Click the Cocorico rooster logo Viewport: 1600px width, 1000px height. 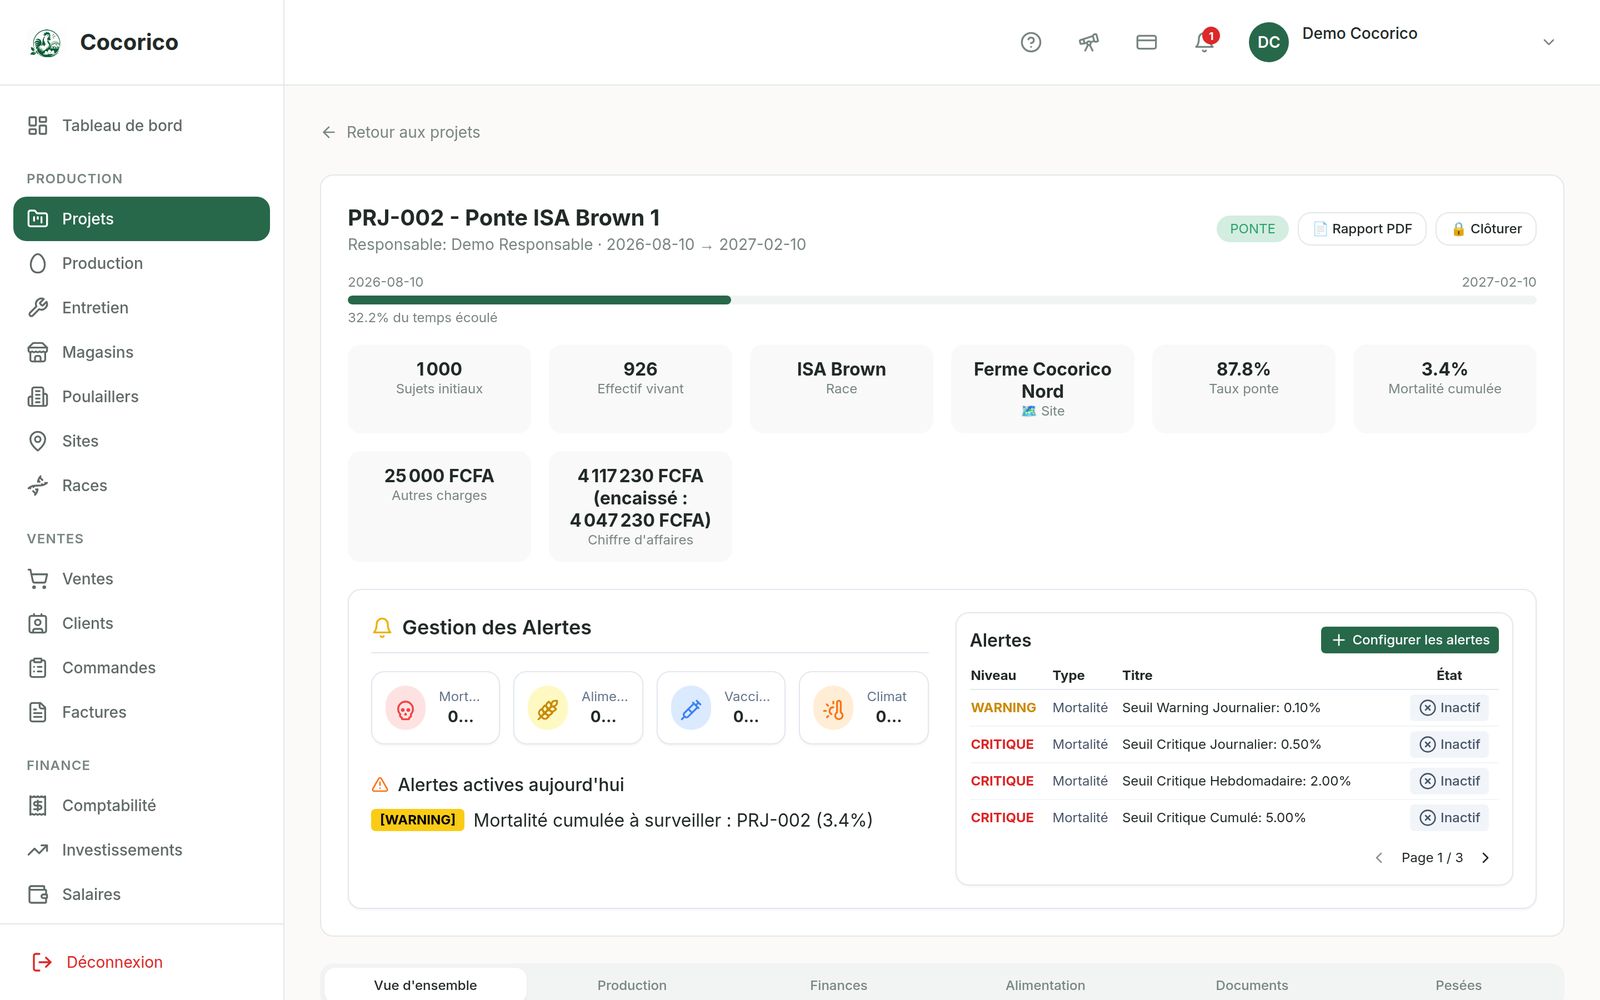[x=46, y=42]
